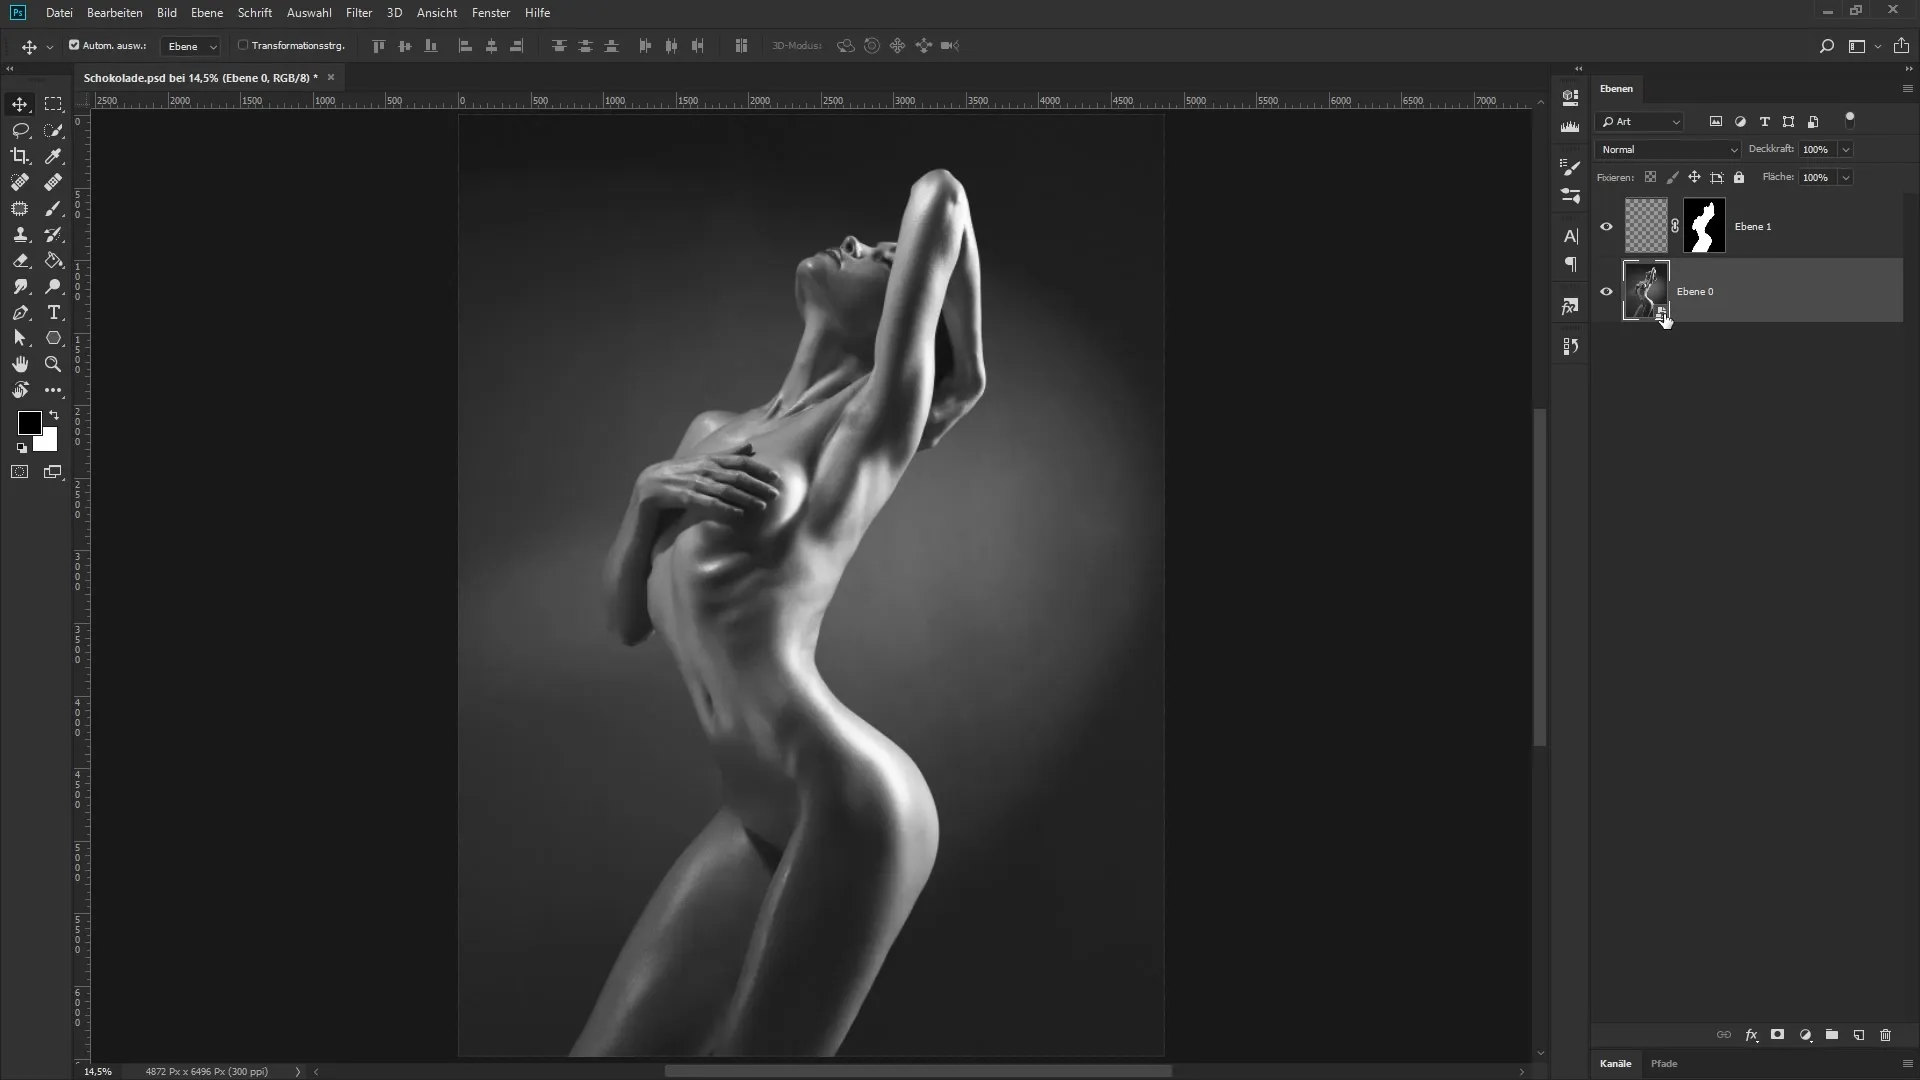Image resolution: width=1920 pixels, height=1080 pixels.
Task: Click the delete layer trash icon
Action: (x=1885, y=1035)
